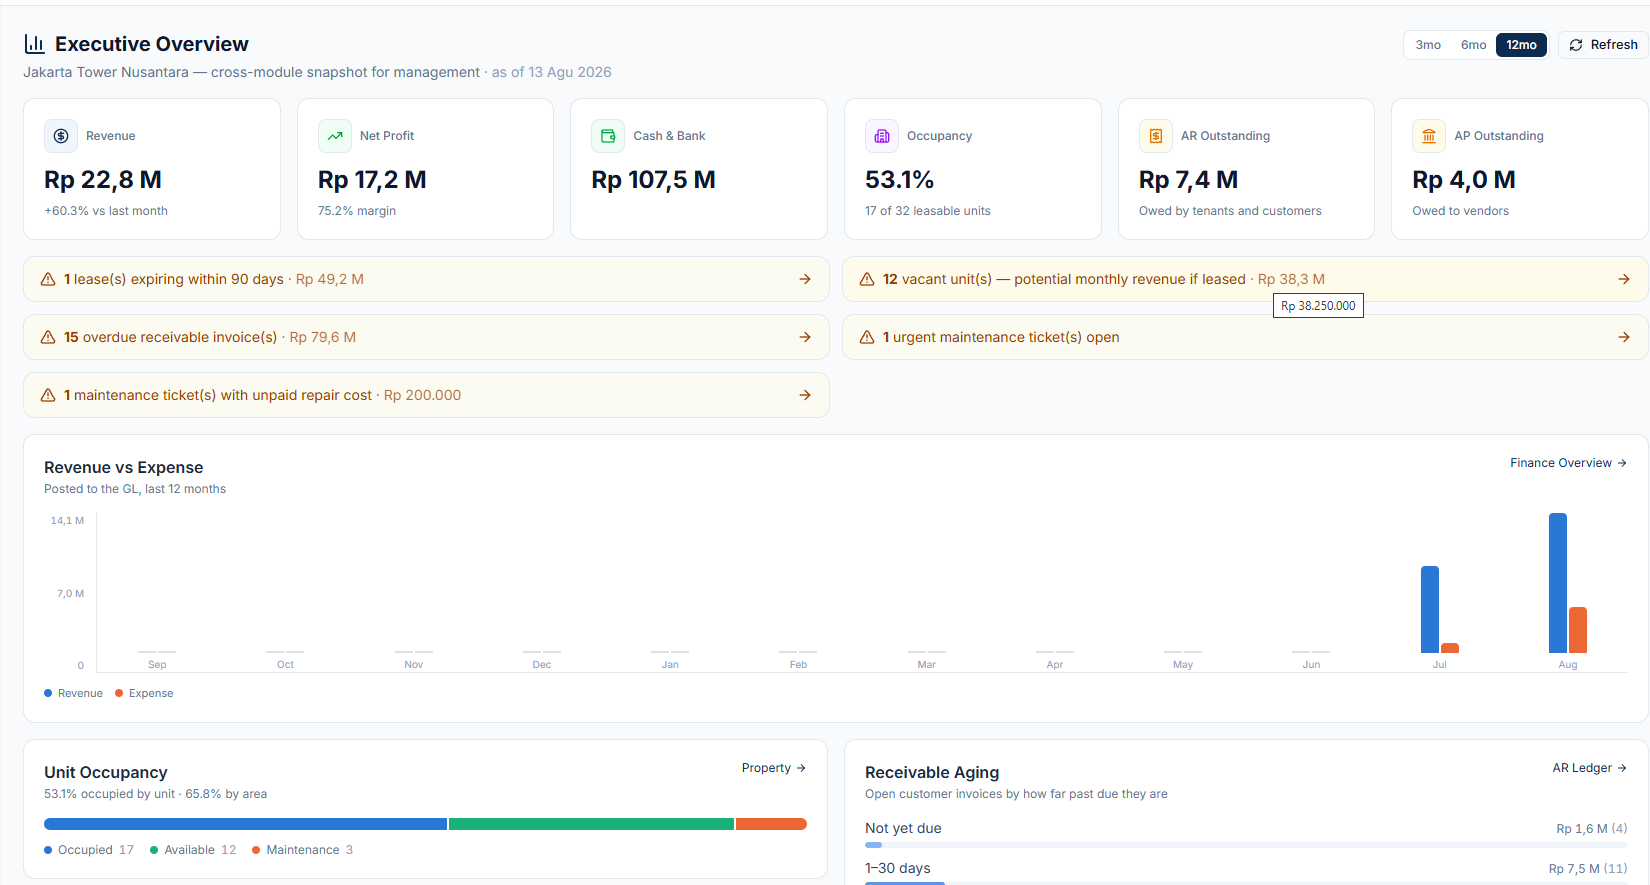Viewport: 1650px width, 885px height.
Task: Click the AP Outstanding bank icon
Action: pyautogui.click(x=1429, y=136)
